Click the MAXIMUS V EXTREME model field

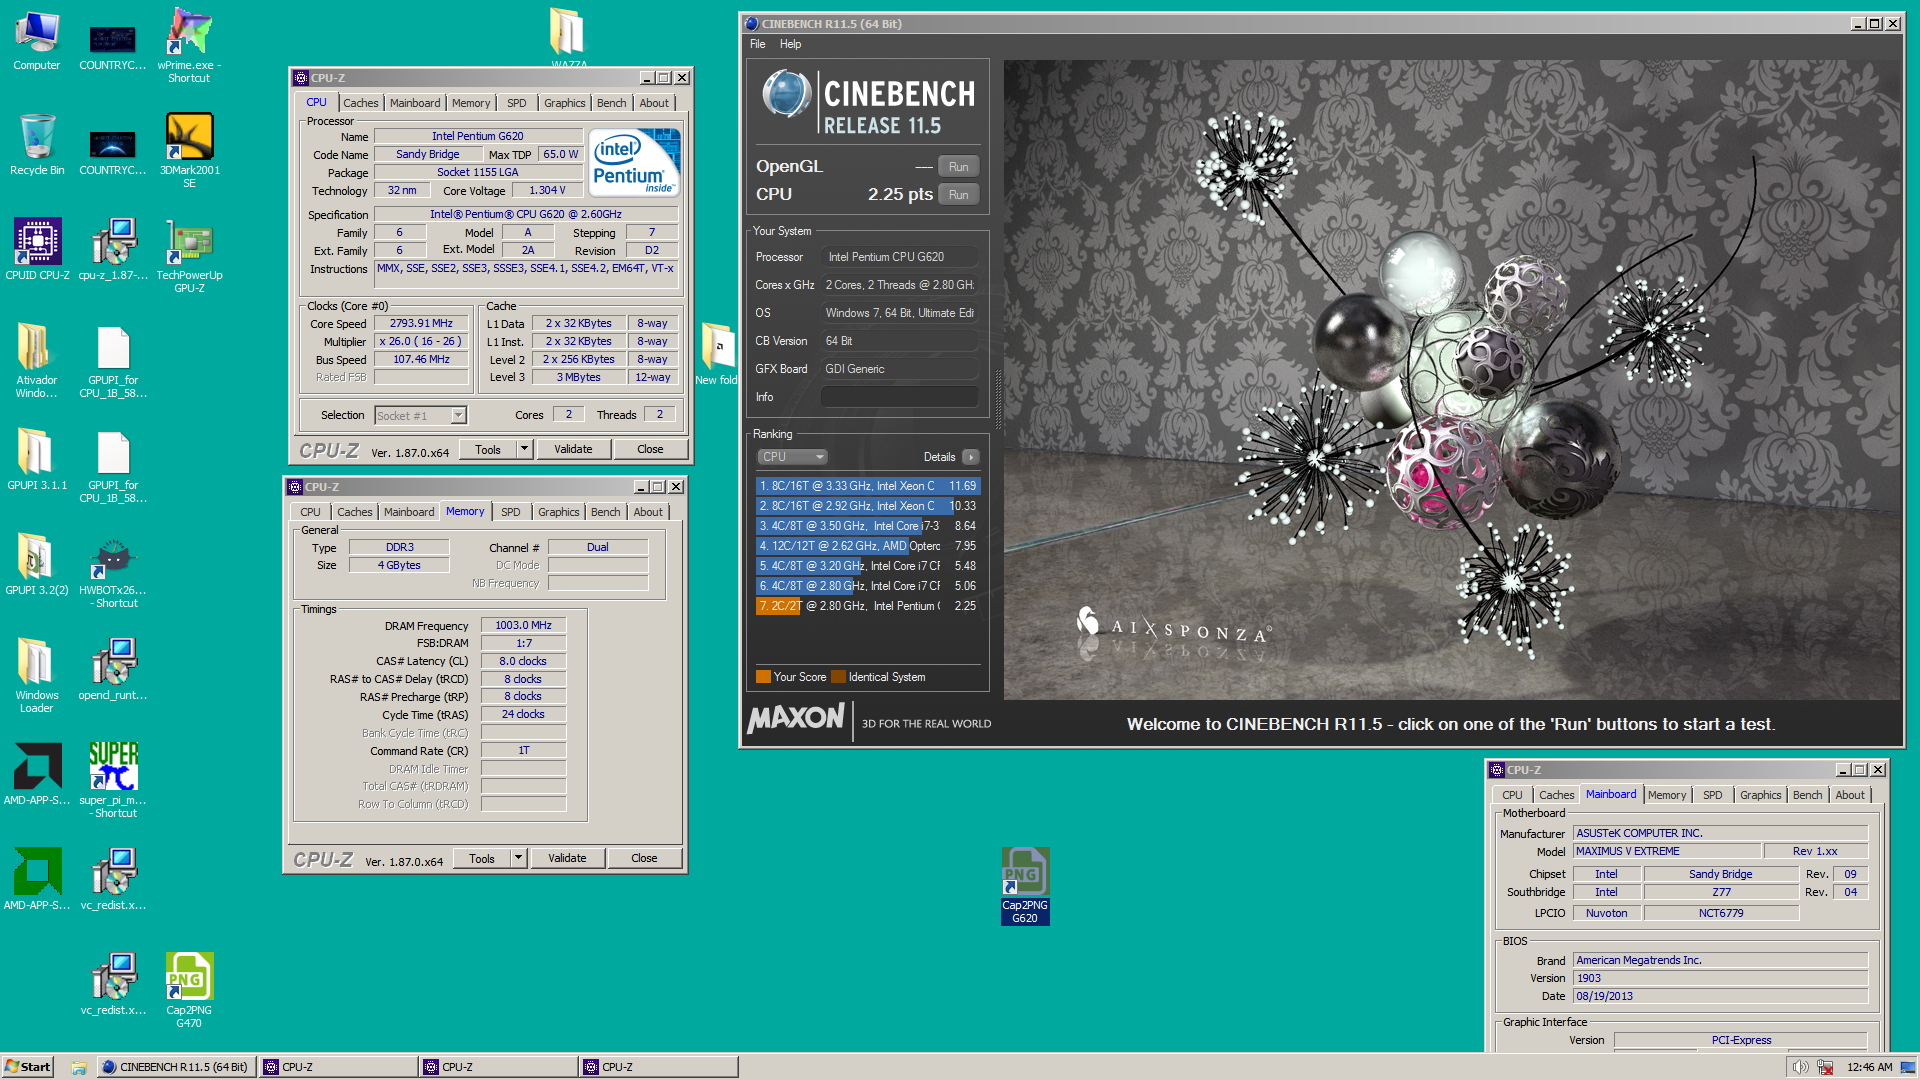tap(1666, 851)
